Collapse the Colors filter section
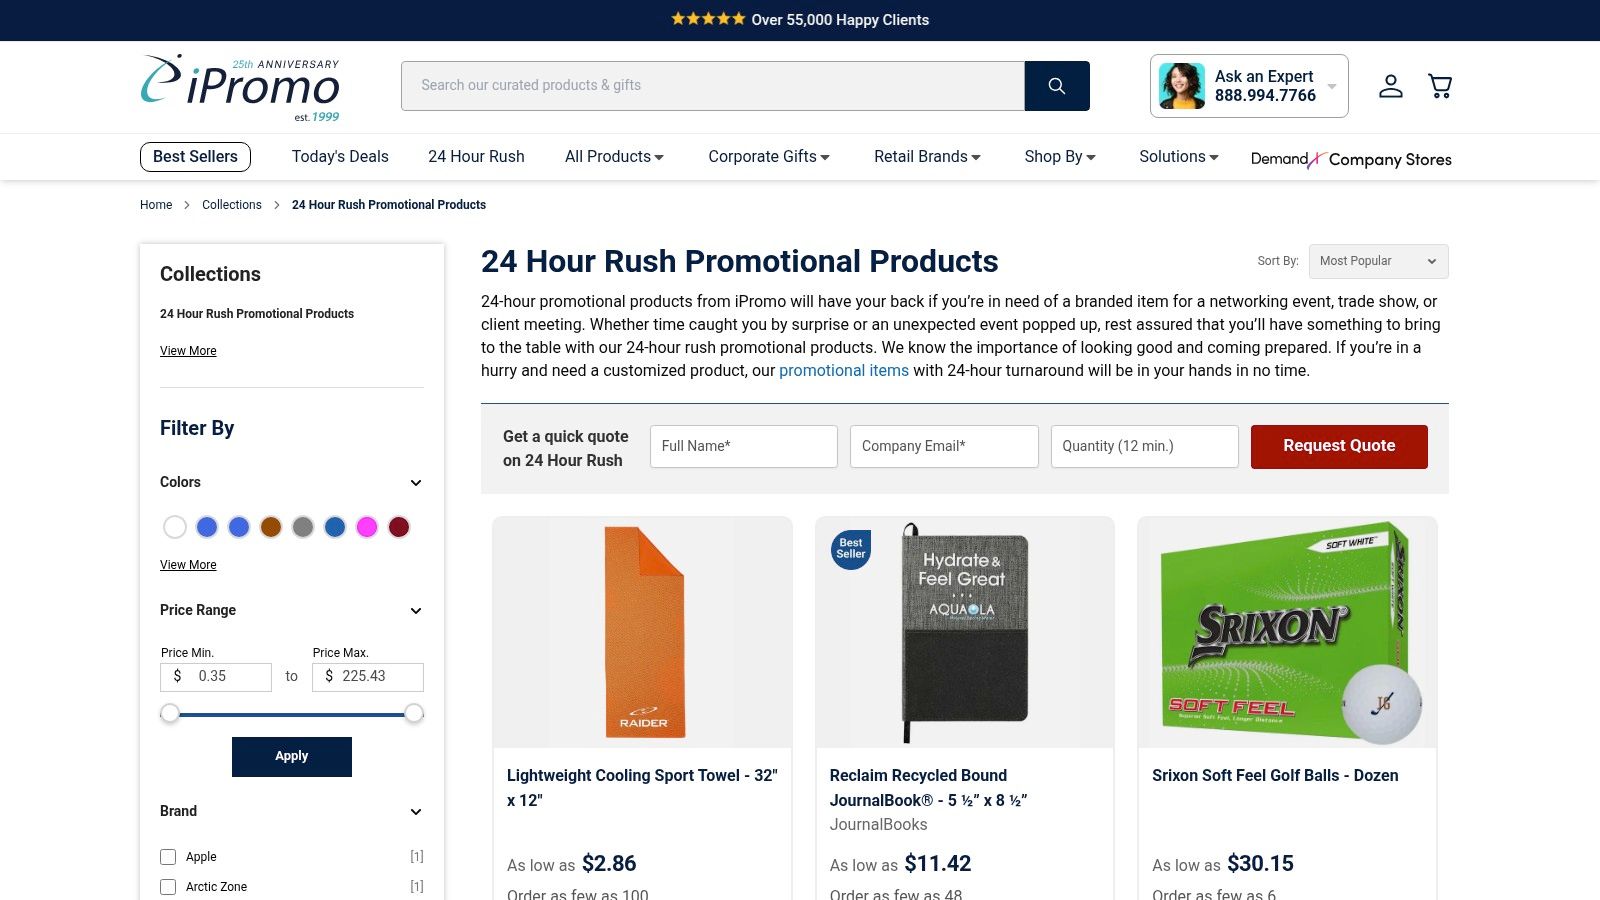 pyautogui.click(x=416, y=483)
